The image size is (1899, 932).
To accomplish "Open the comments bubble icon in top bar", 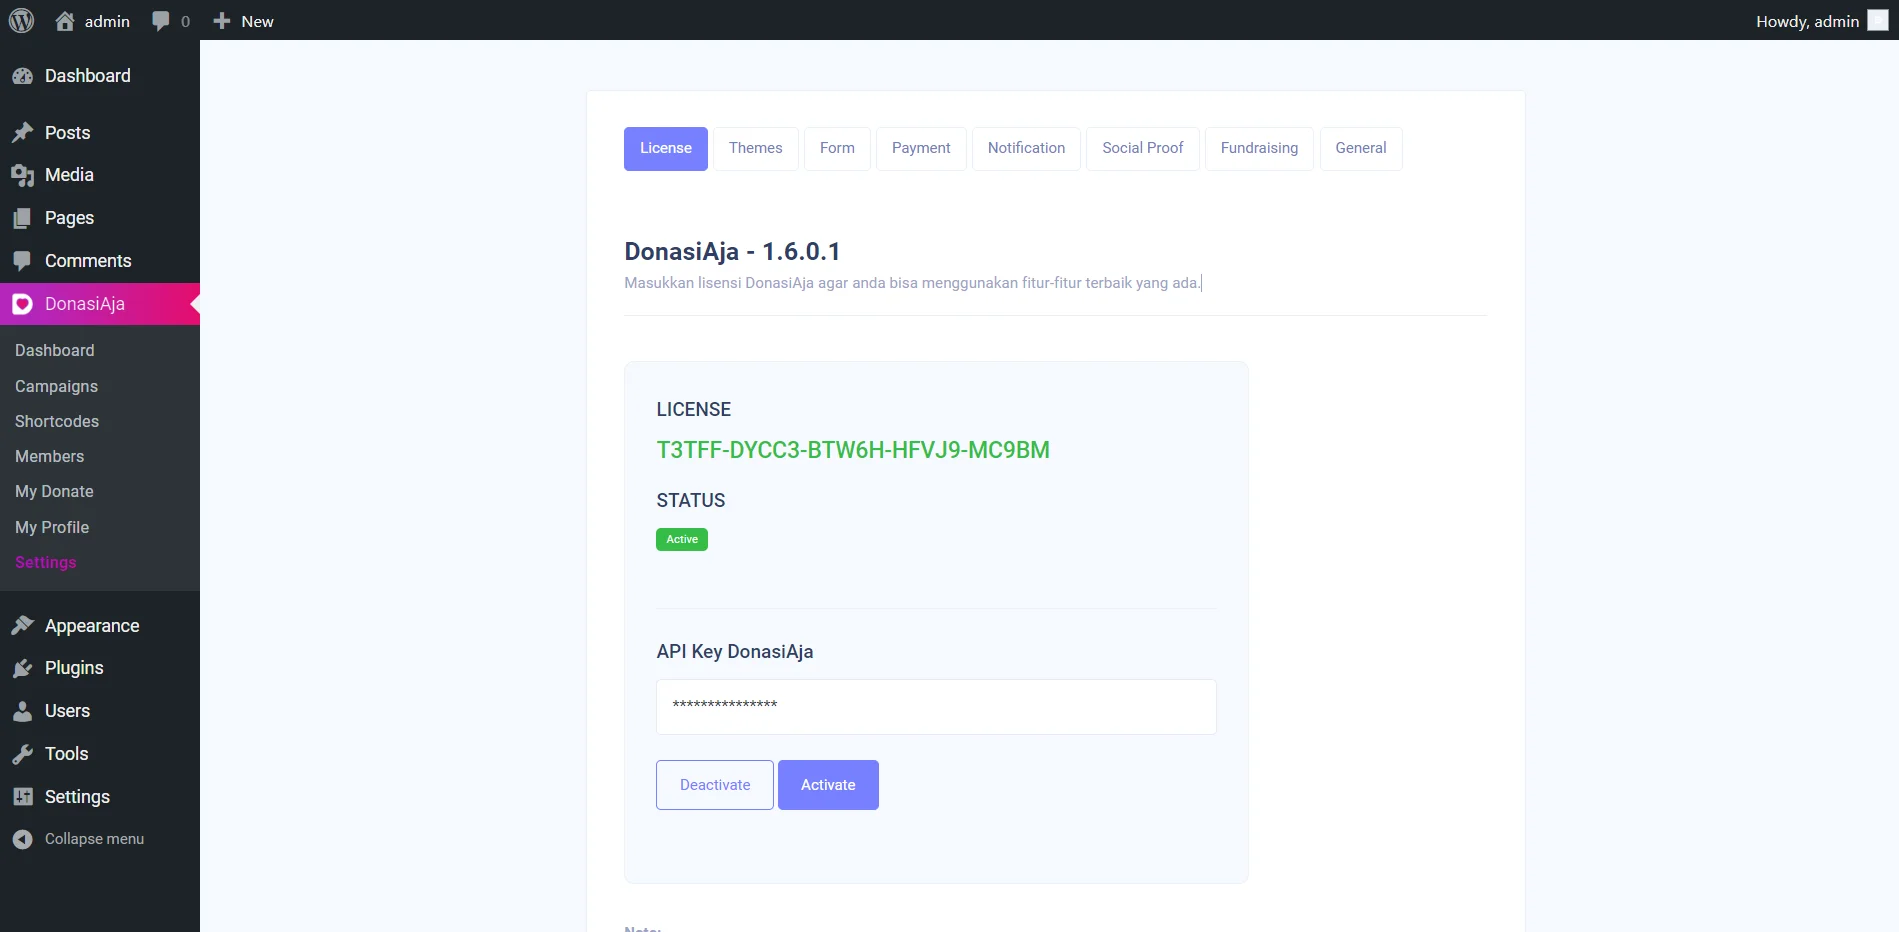I will tap(161, 21).
